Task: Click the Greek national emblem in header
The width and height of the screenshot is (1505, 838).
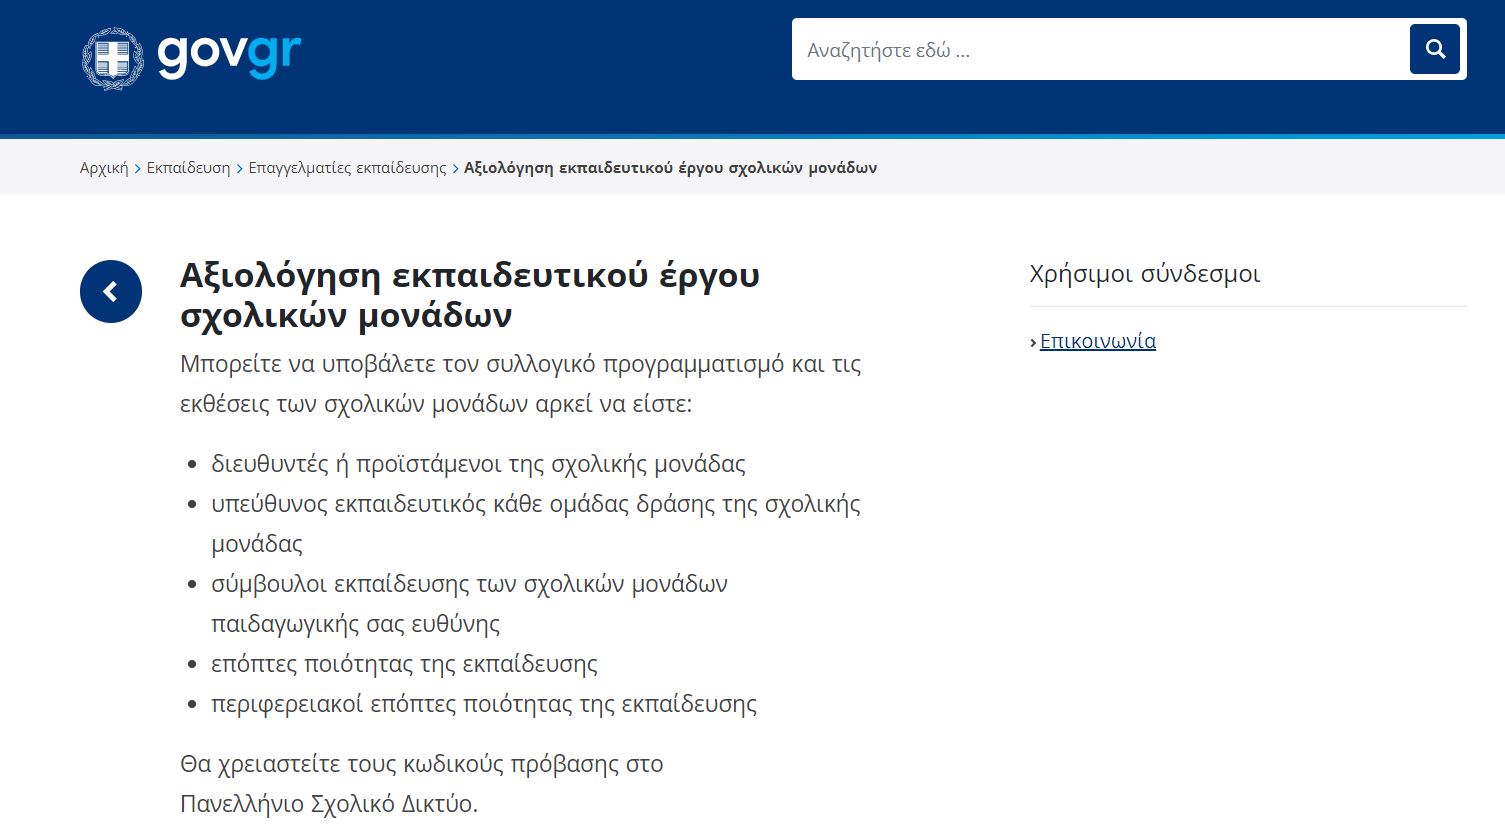Action: pyautogui.click(x=112, y=59)
